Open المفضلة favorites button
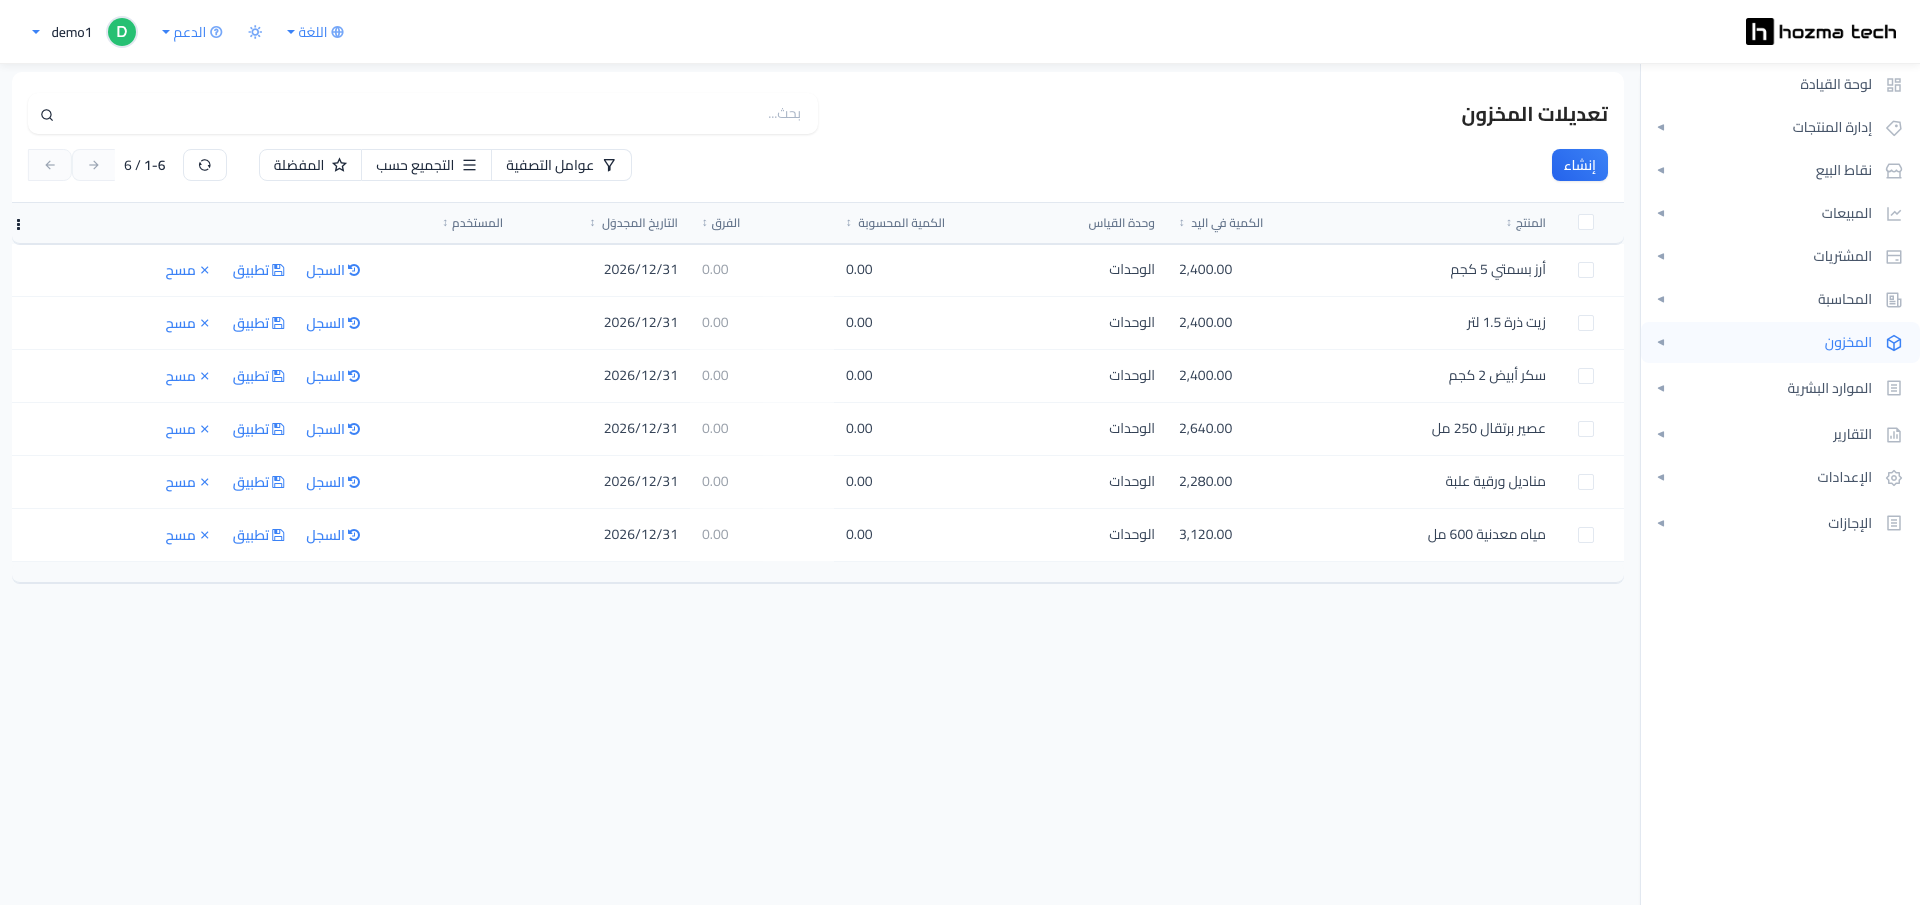 click(x=310, y=165)
